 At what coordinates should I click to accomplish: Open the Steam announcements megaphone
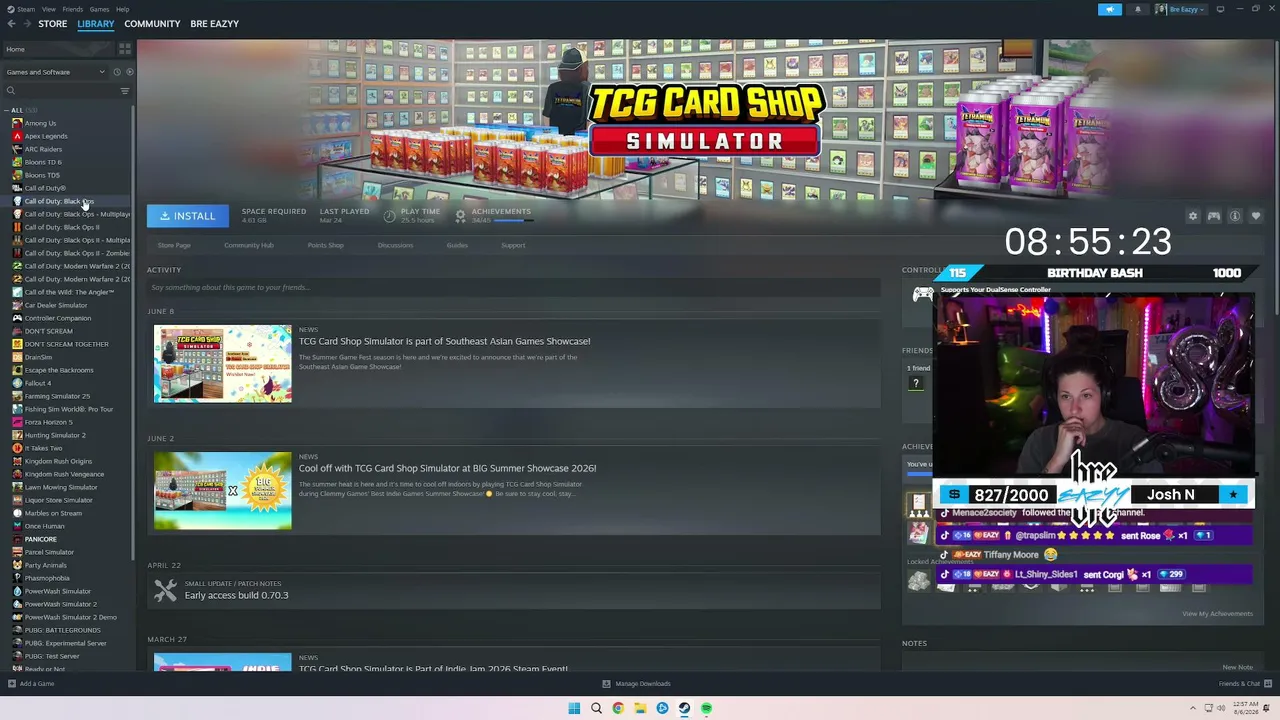click(x=1110, y=9)
